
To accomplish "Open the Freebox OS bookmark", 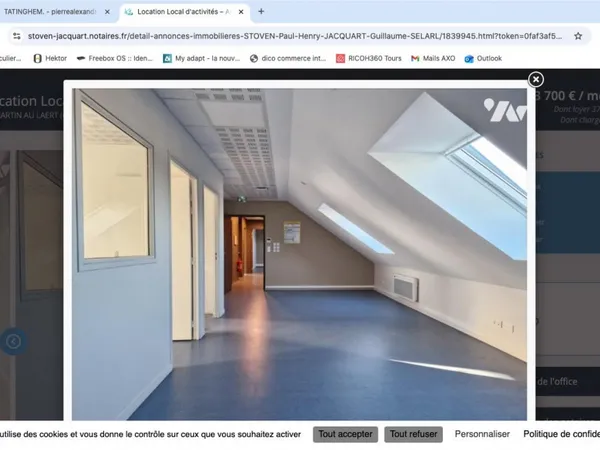I will coord(115,59).
